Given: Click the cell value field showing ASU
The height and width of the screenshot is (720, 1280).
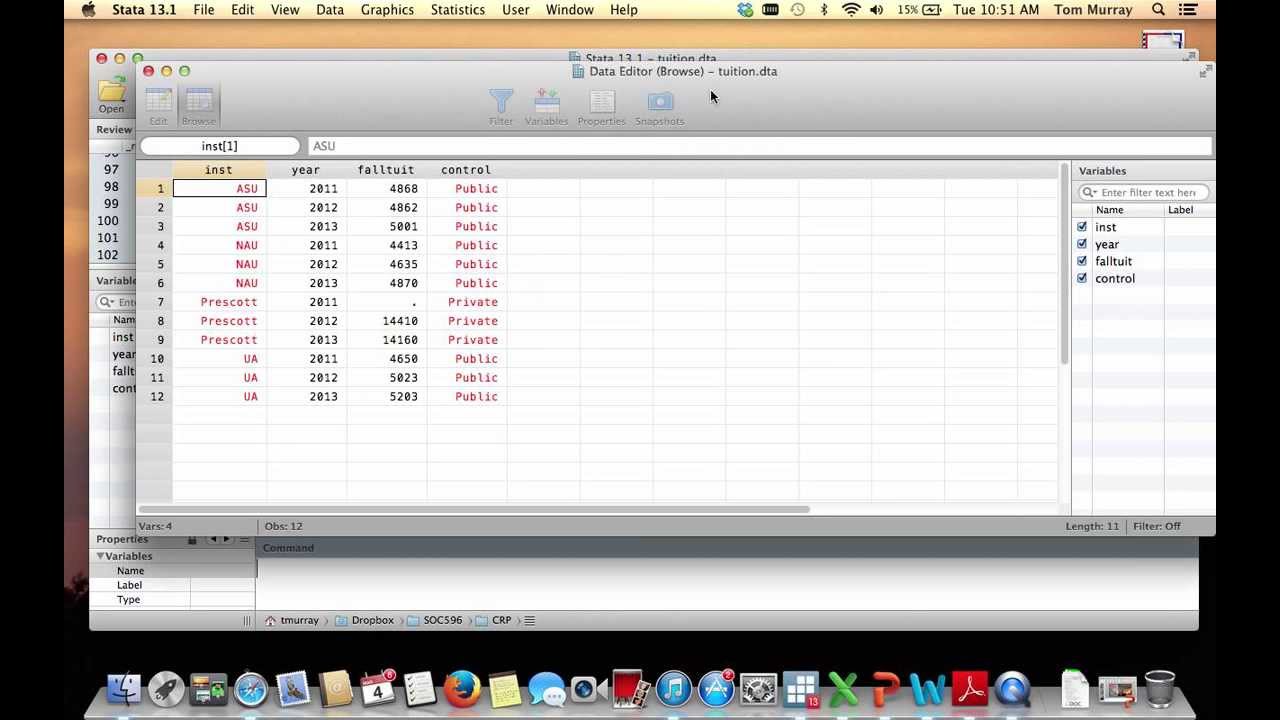Looking at the screenshot, I should click(758, 146).
